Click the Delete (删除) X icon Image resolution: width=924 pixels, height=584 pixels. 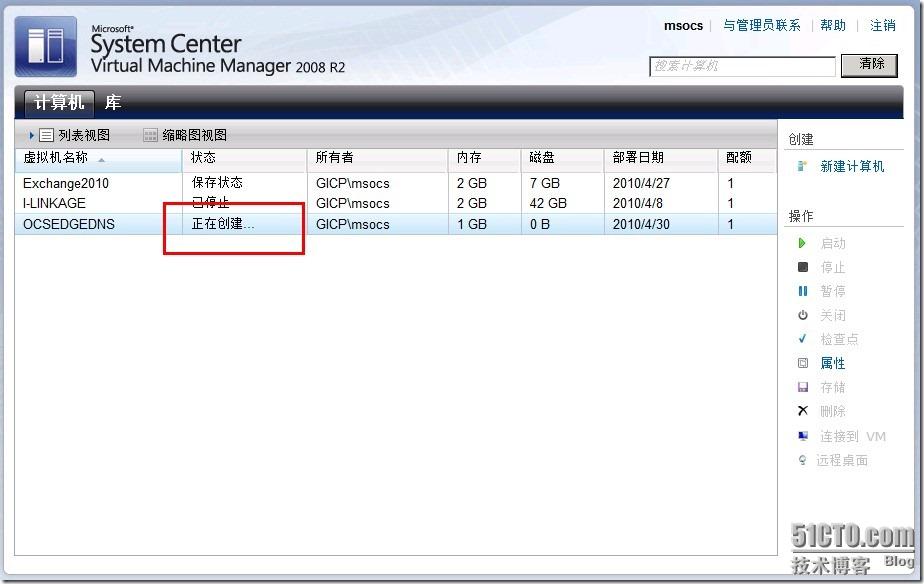[803, 411]
